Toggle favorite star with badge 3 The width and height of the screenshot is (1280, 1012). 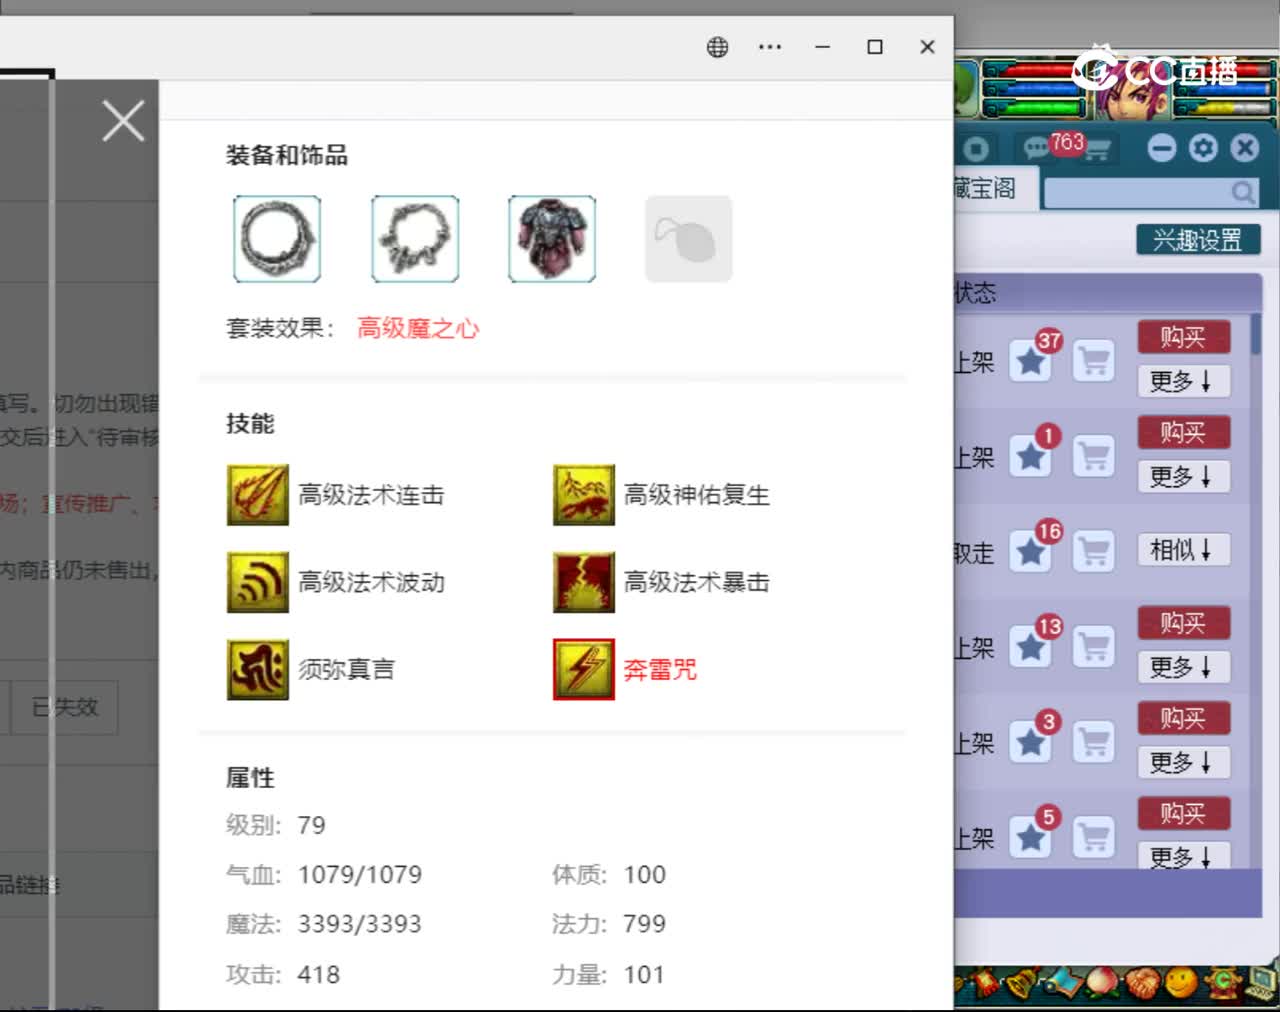point(1031,742)
